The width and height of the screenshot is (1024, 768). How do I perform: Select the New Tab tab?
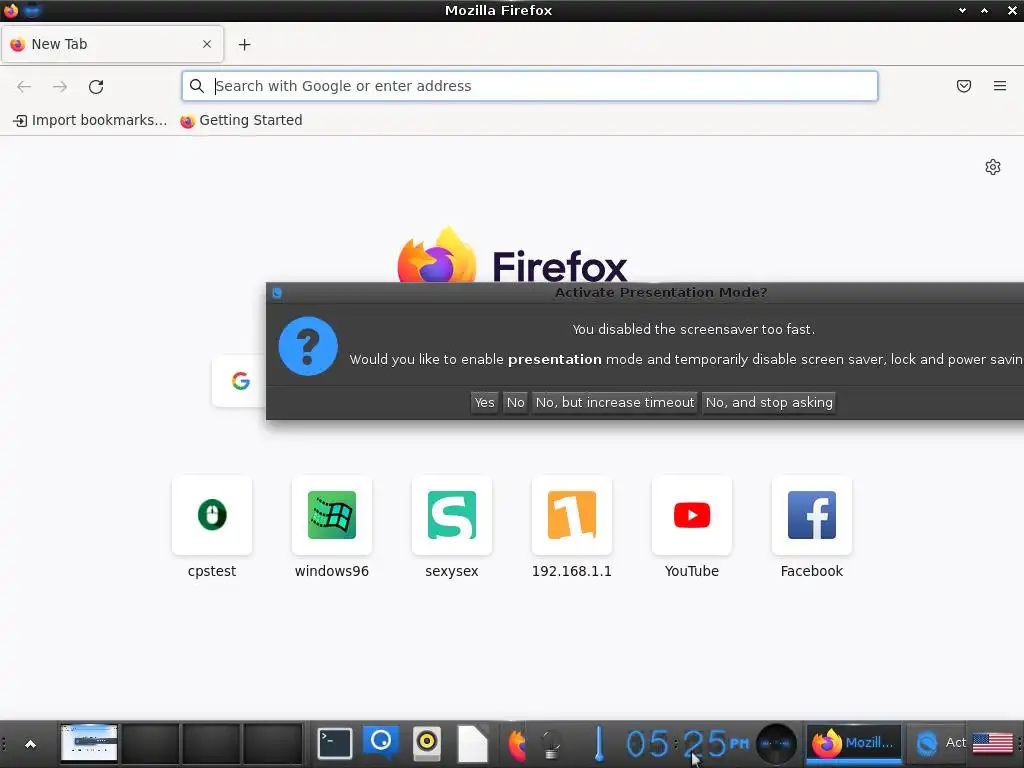click(x=112, y=44)
